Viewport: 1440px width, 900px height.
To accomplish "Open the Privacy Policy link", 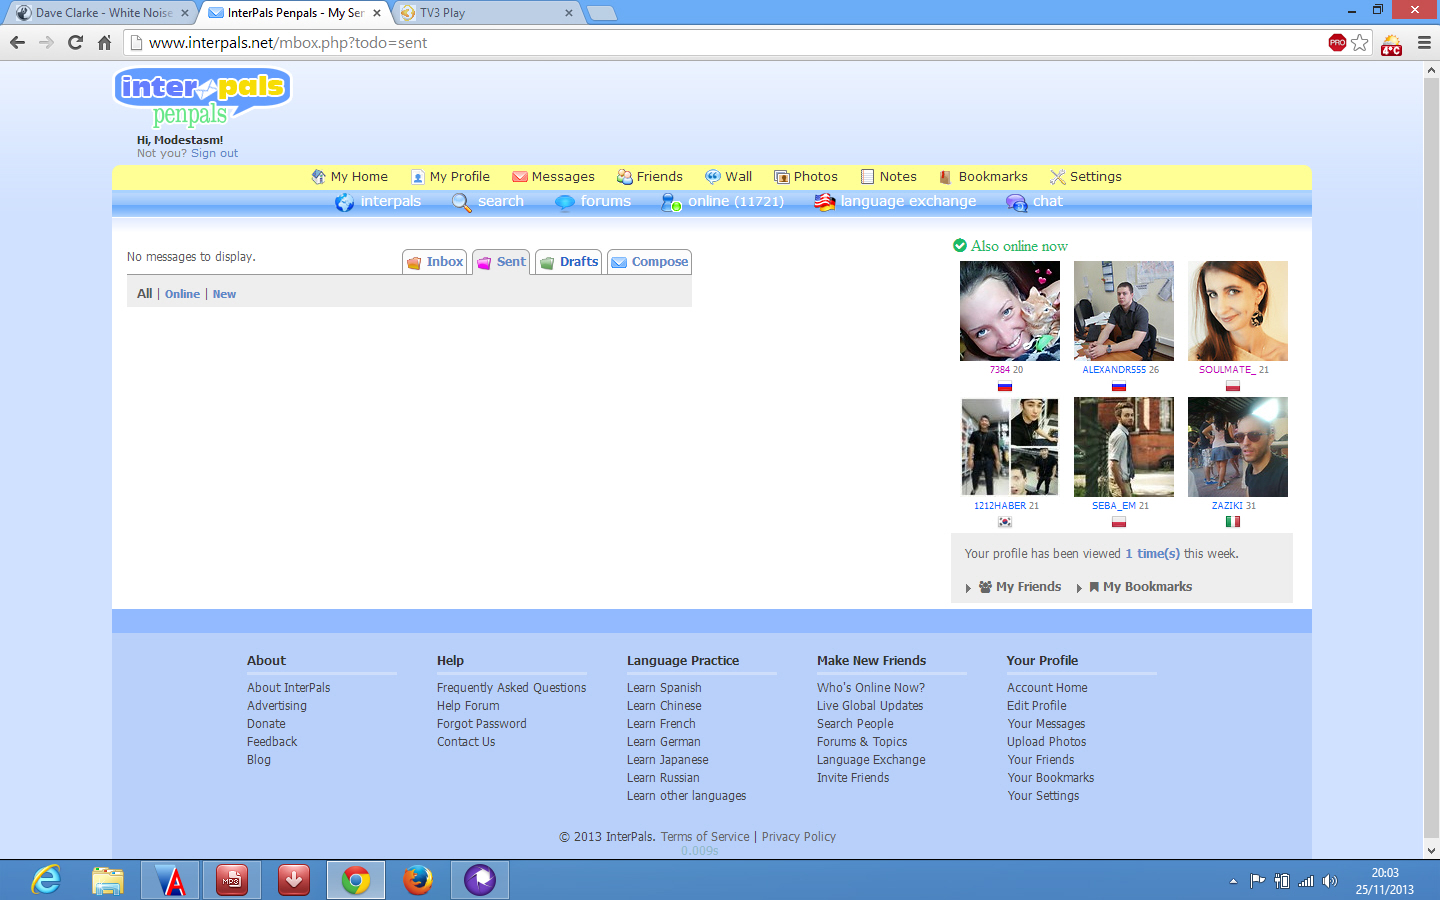I will [x=798, y=837].
